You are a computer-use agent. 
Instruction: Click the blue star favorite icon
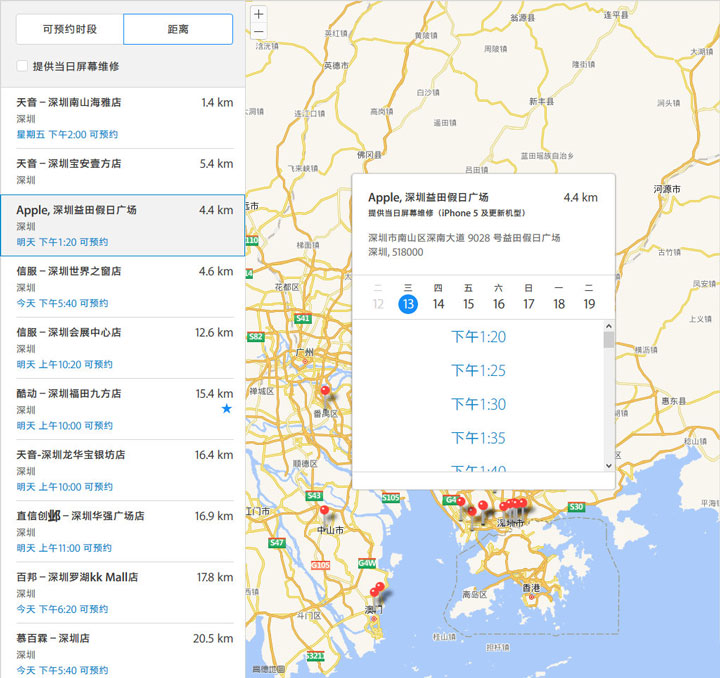point(226,409)
